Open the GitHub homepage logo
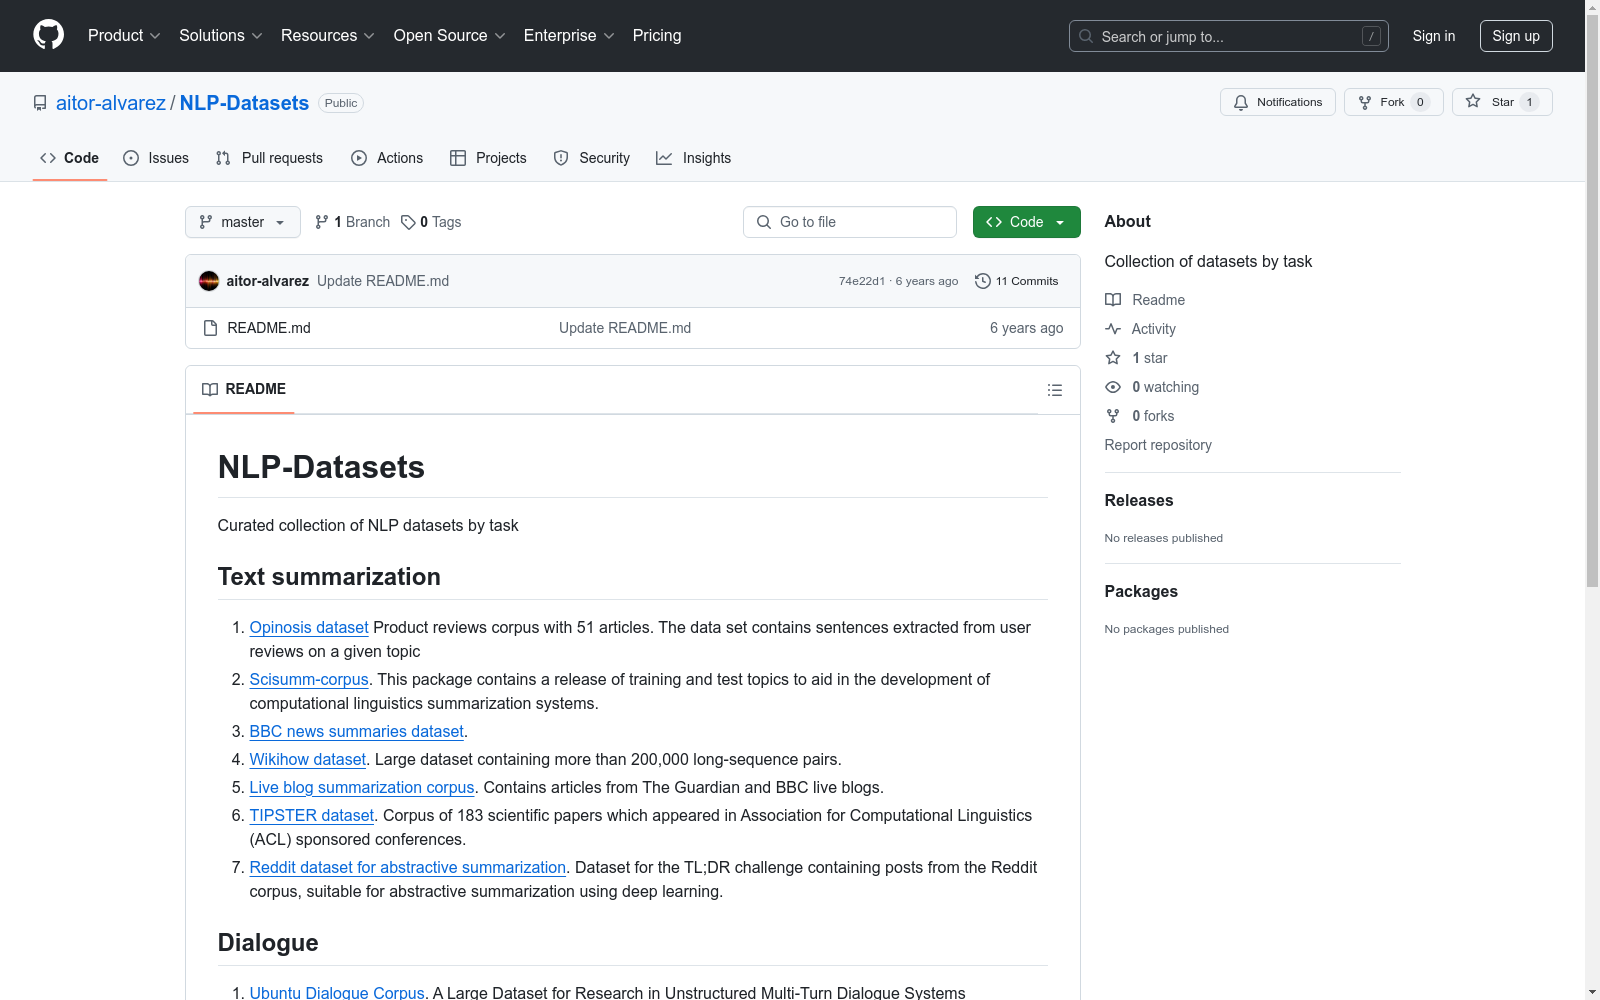Screen dimensions: 1600x1000 (48, 35)
